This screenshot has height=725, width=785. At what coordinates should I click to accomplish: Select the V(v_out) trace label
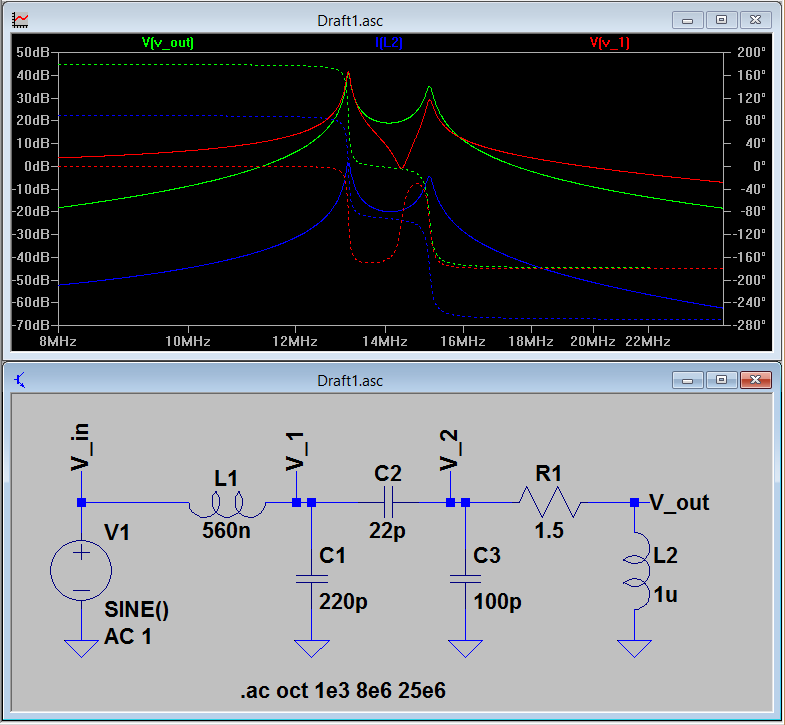168,43
